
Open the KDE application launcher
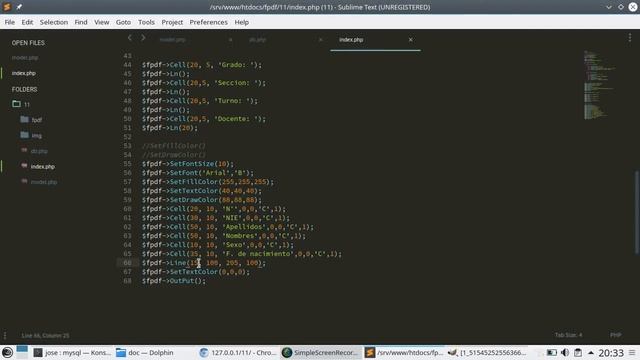click(7, 352)
